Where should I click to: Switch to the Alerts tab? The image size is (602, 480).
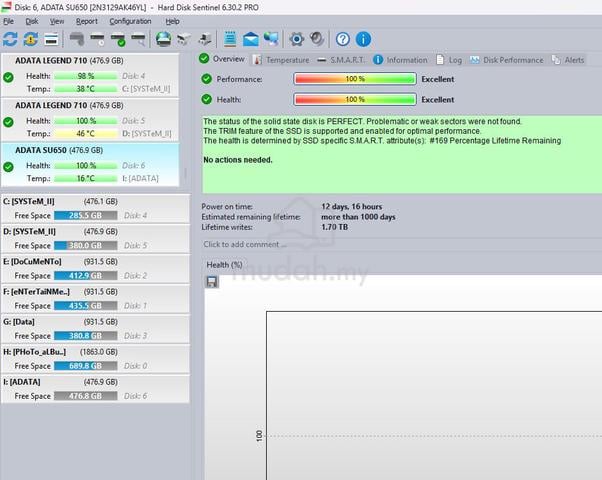tap(568, 60)
